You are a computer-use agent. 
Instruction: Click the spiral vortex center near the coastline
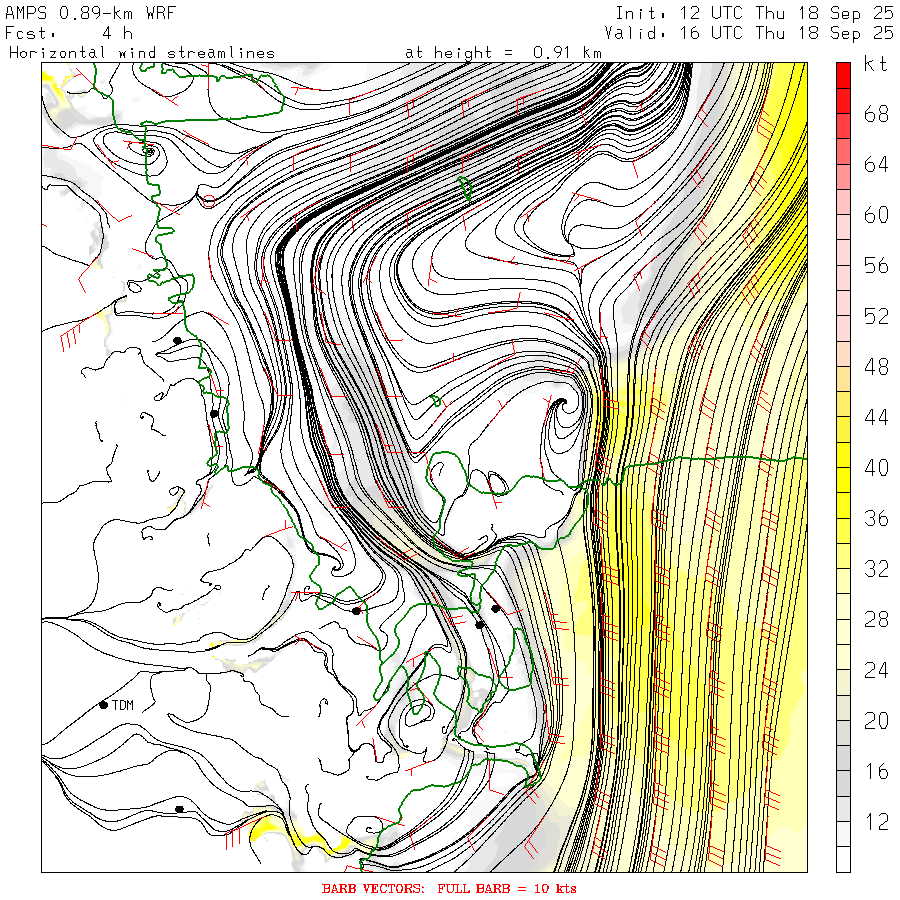click(x=562, y=404)
